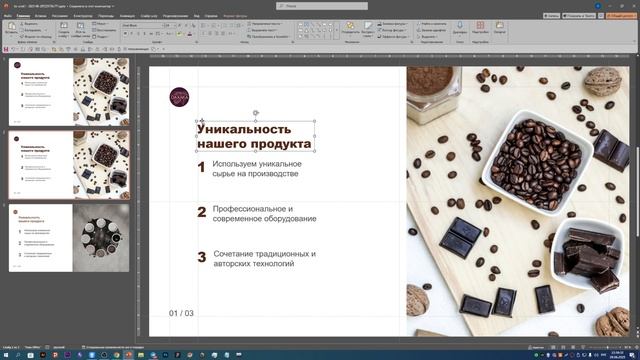Click the text 'Используем уникальное сырье на производстве'
Screen dimensions: 640x360
pos(257,169)
